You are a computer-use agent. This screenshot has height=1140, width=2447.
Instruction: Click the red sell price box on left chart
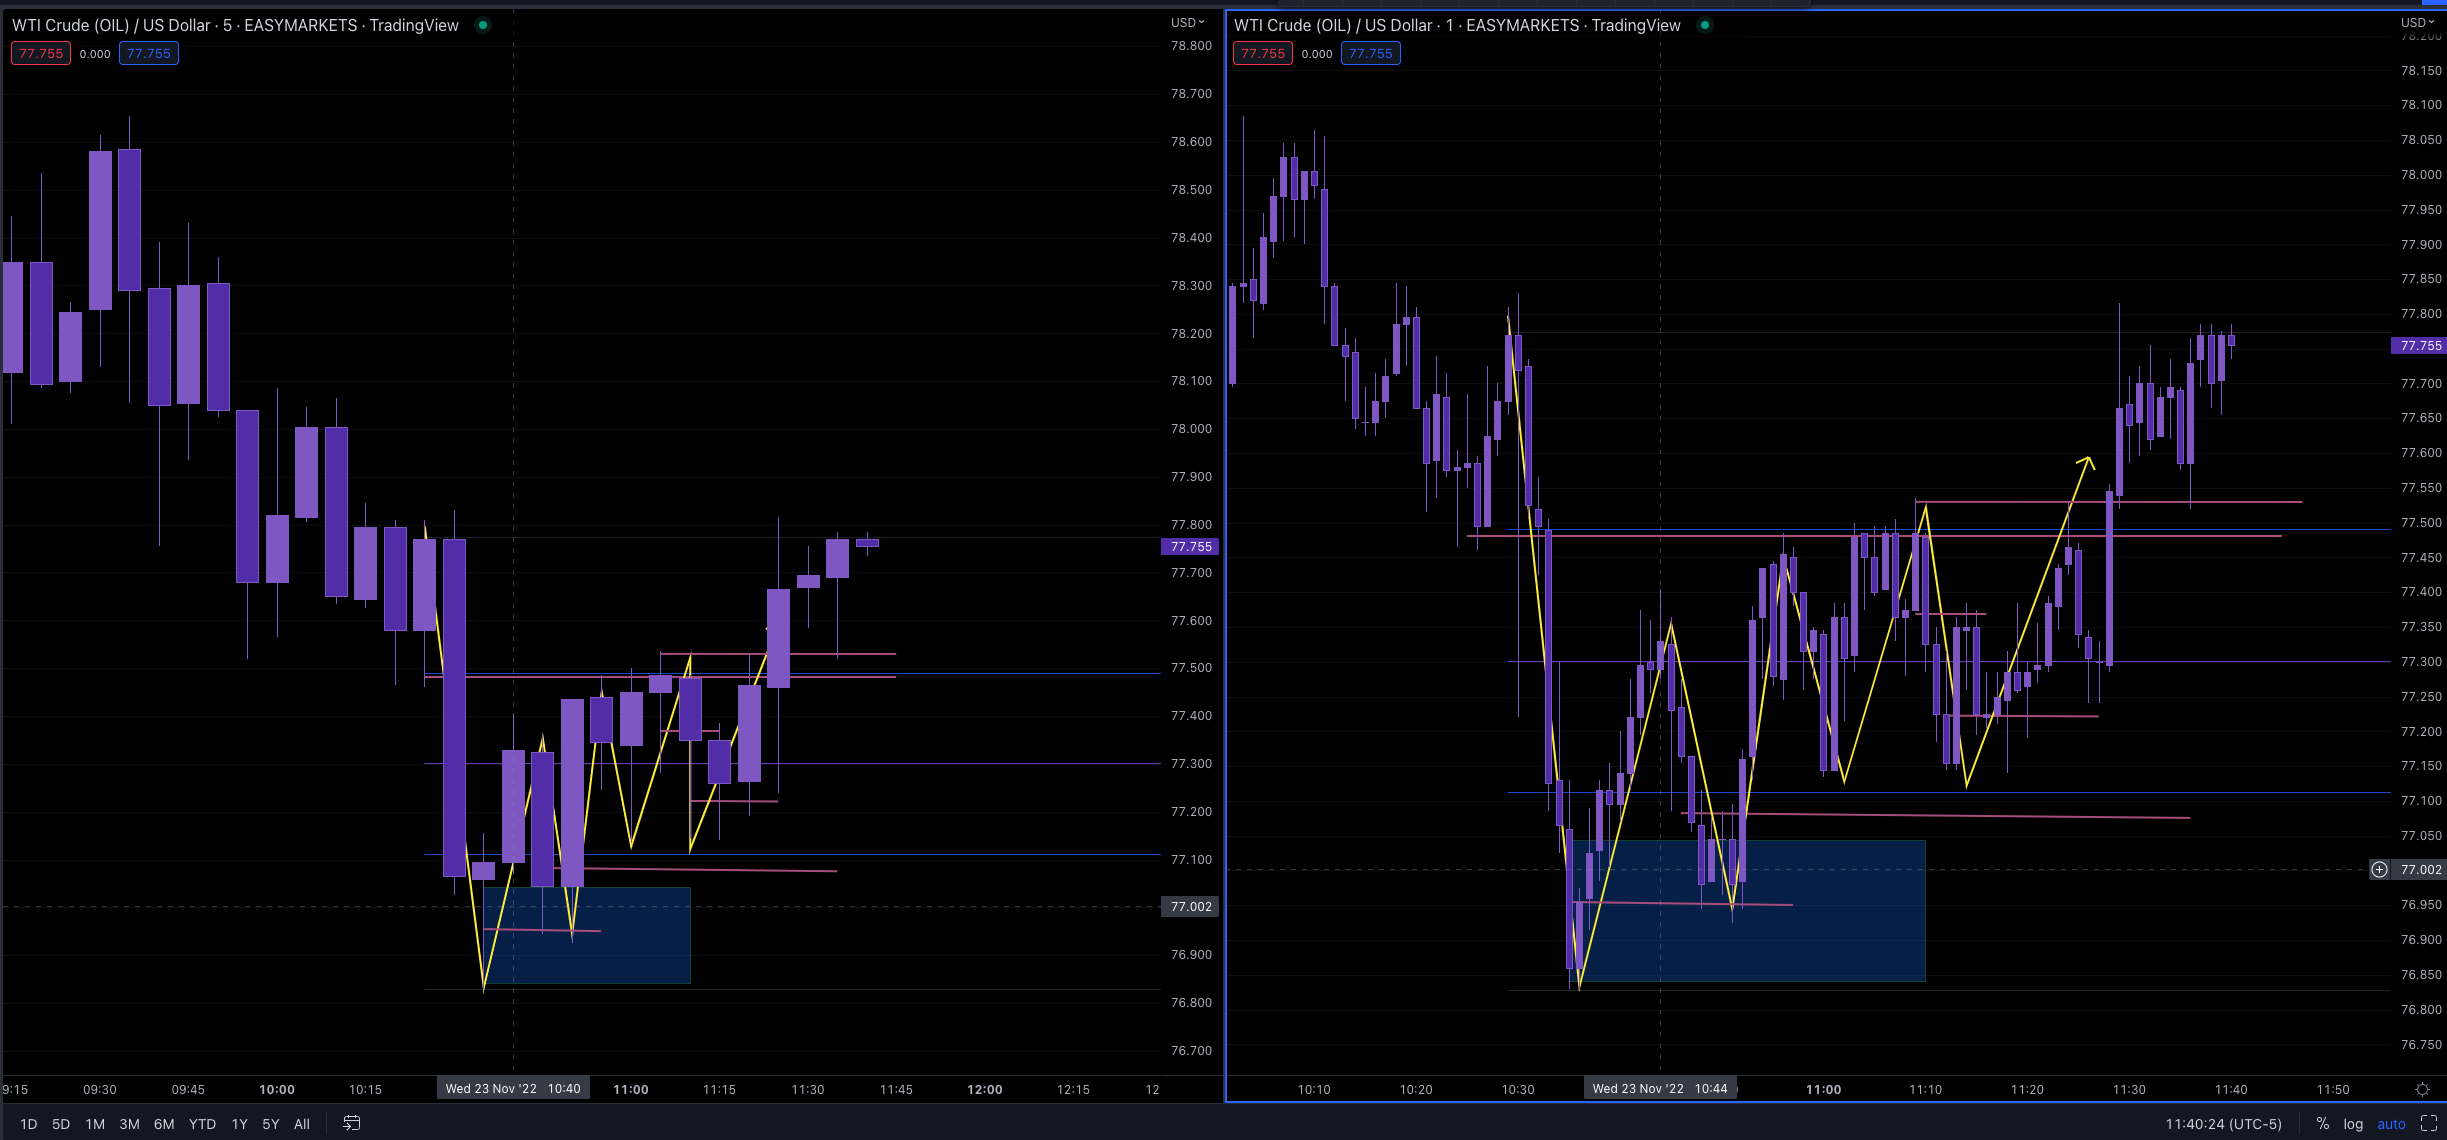[x=41, y=53]
